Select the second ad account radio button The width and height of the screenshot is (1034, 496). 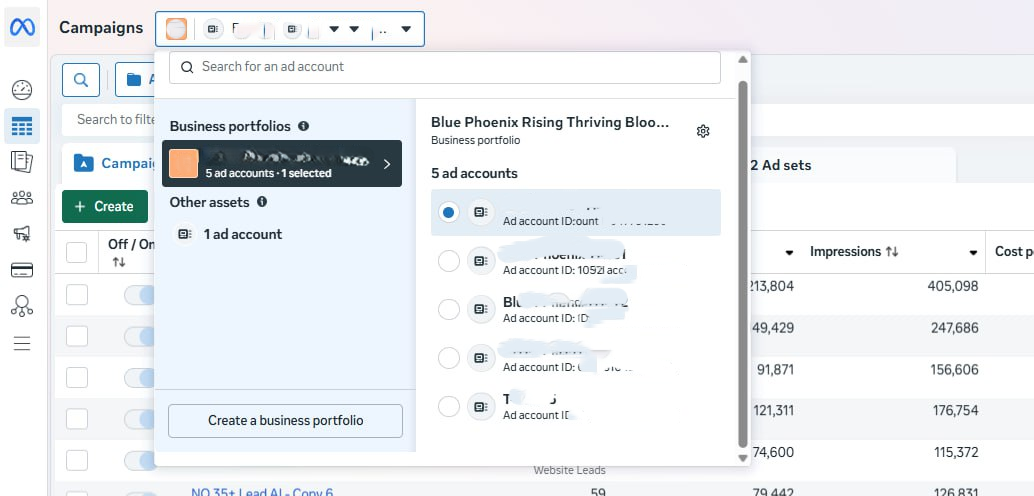tap(449, 261)
